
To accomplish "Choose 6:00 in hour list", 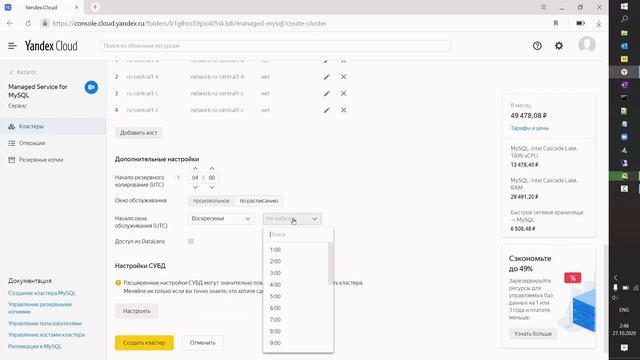I will pos(296,308).
